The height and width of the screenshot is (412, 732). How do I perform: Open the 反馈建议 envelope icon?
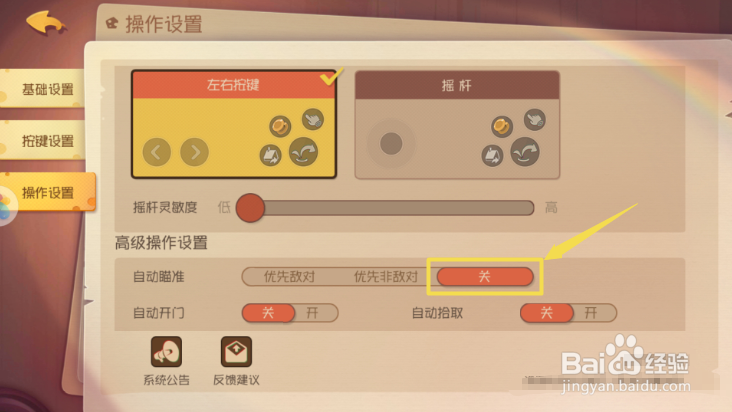236,352
